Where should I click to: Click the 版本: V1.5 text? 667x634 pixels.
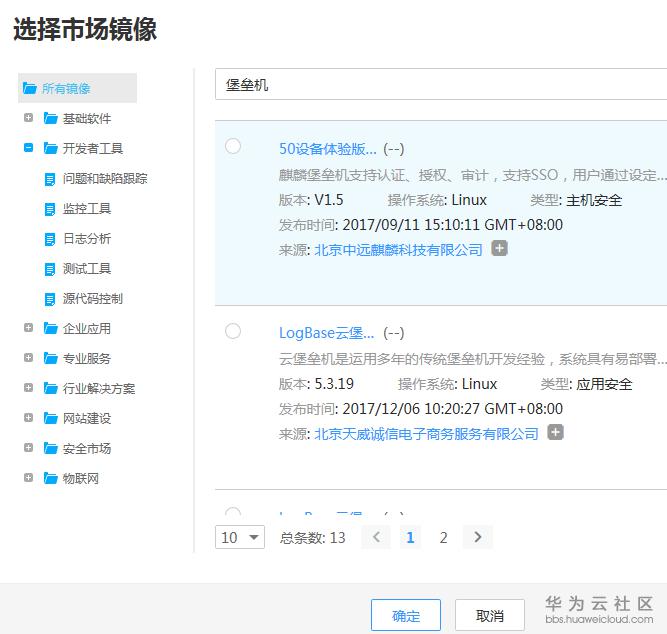311,200
